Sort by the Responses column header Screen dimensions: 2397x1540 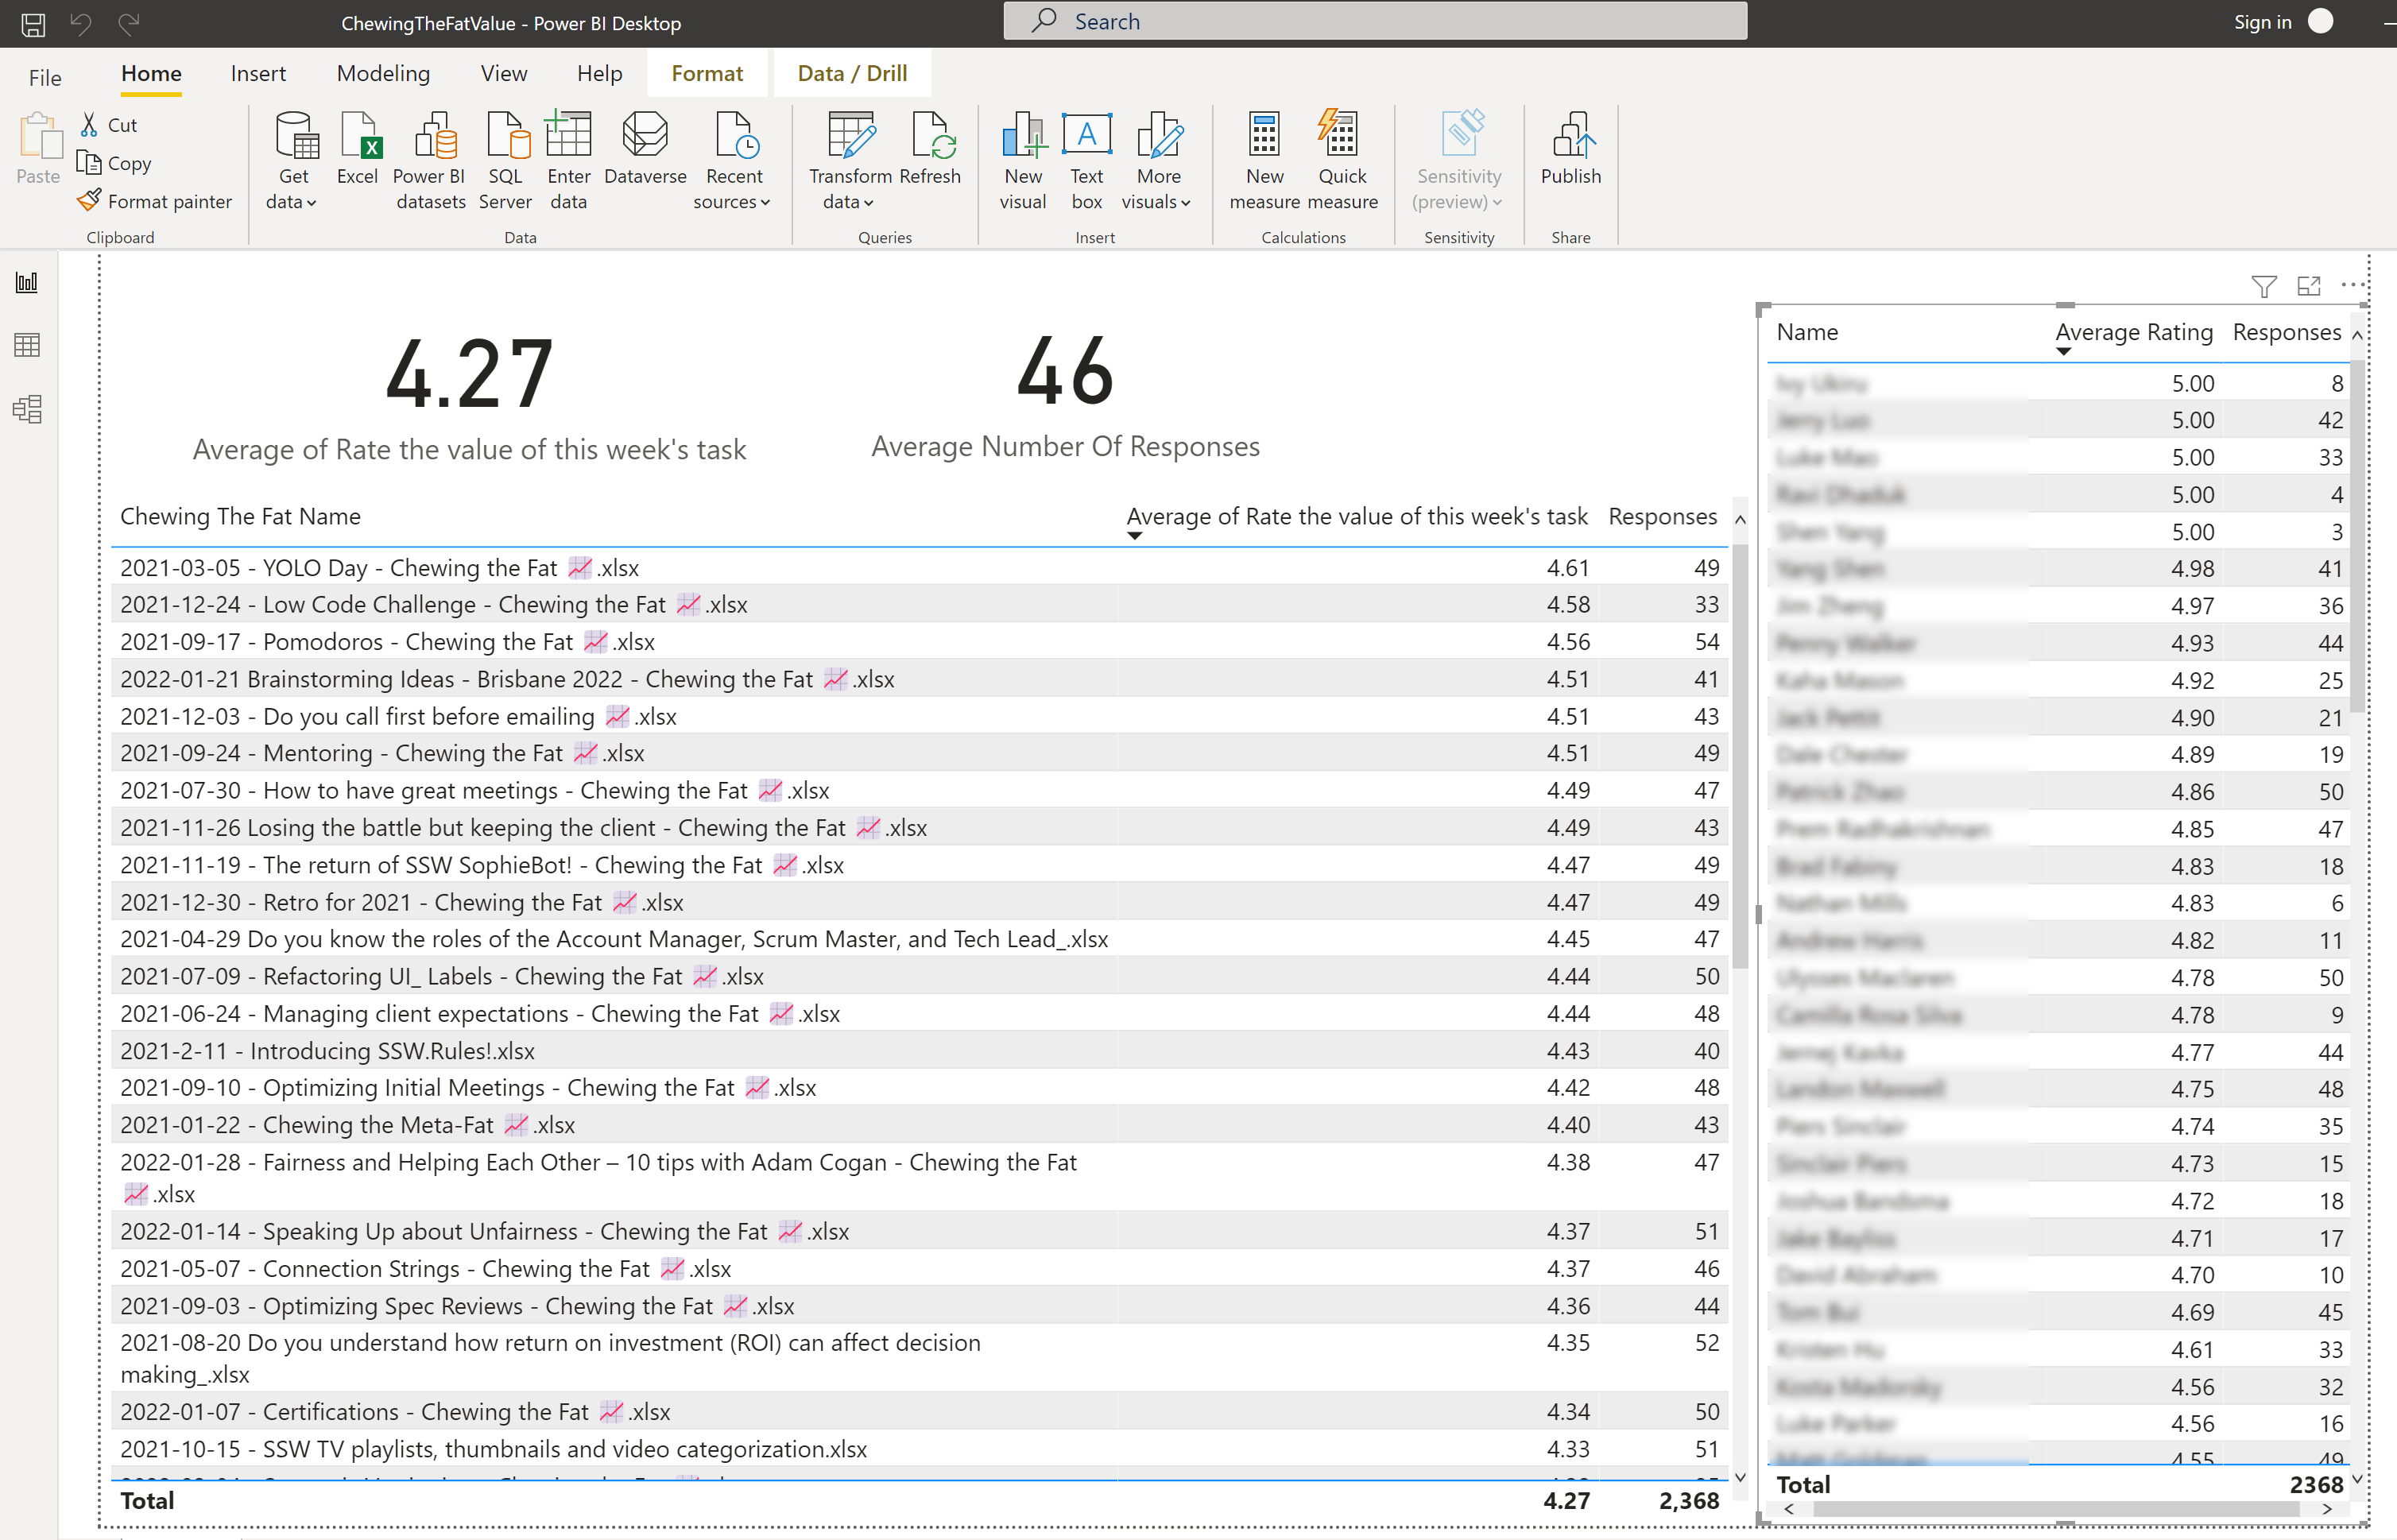pos(1662,517)
